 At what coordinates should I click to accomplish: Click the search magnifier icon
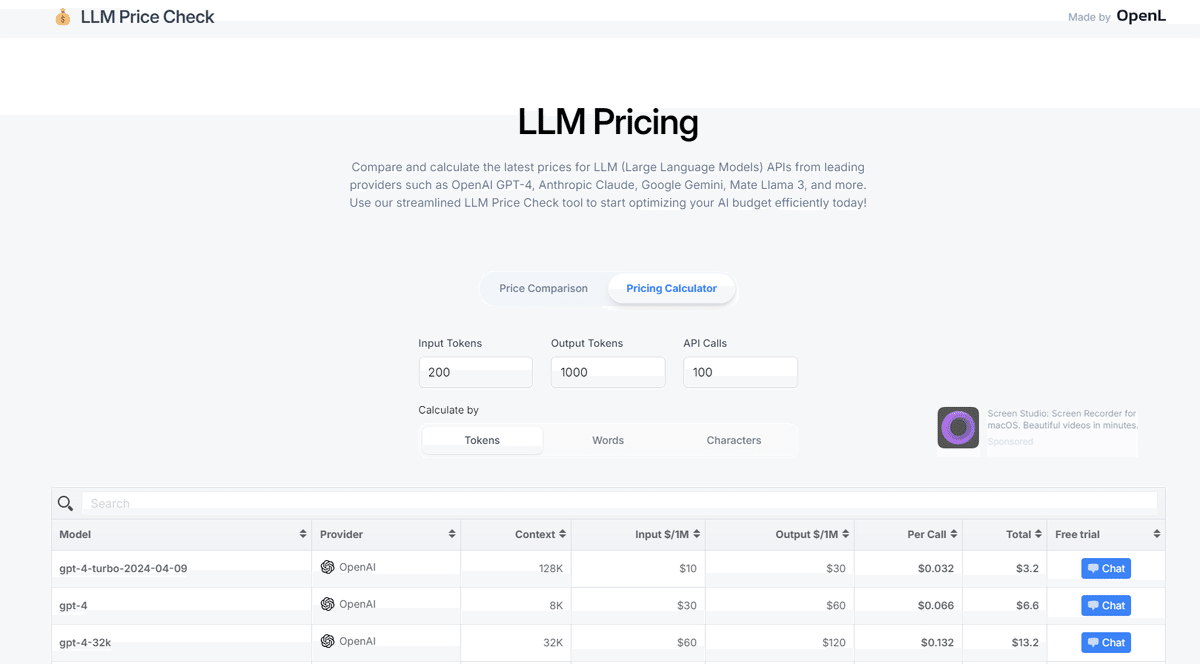tap(66, 503)
